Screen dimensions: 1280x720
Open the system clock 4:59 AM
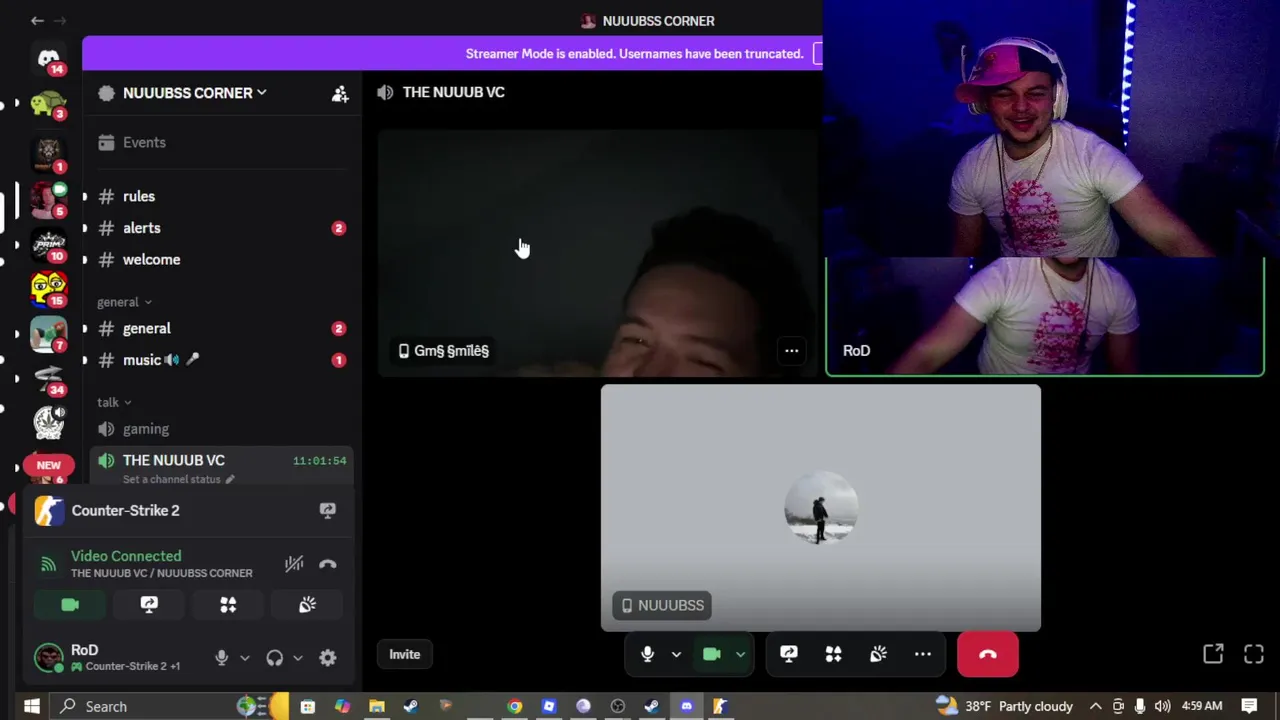pos(1202,706)
